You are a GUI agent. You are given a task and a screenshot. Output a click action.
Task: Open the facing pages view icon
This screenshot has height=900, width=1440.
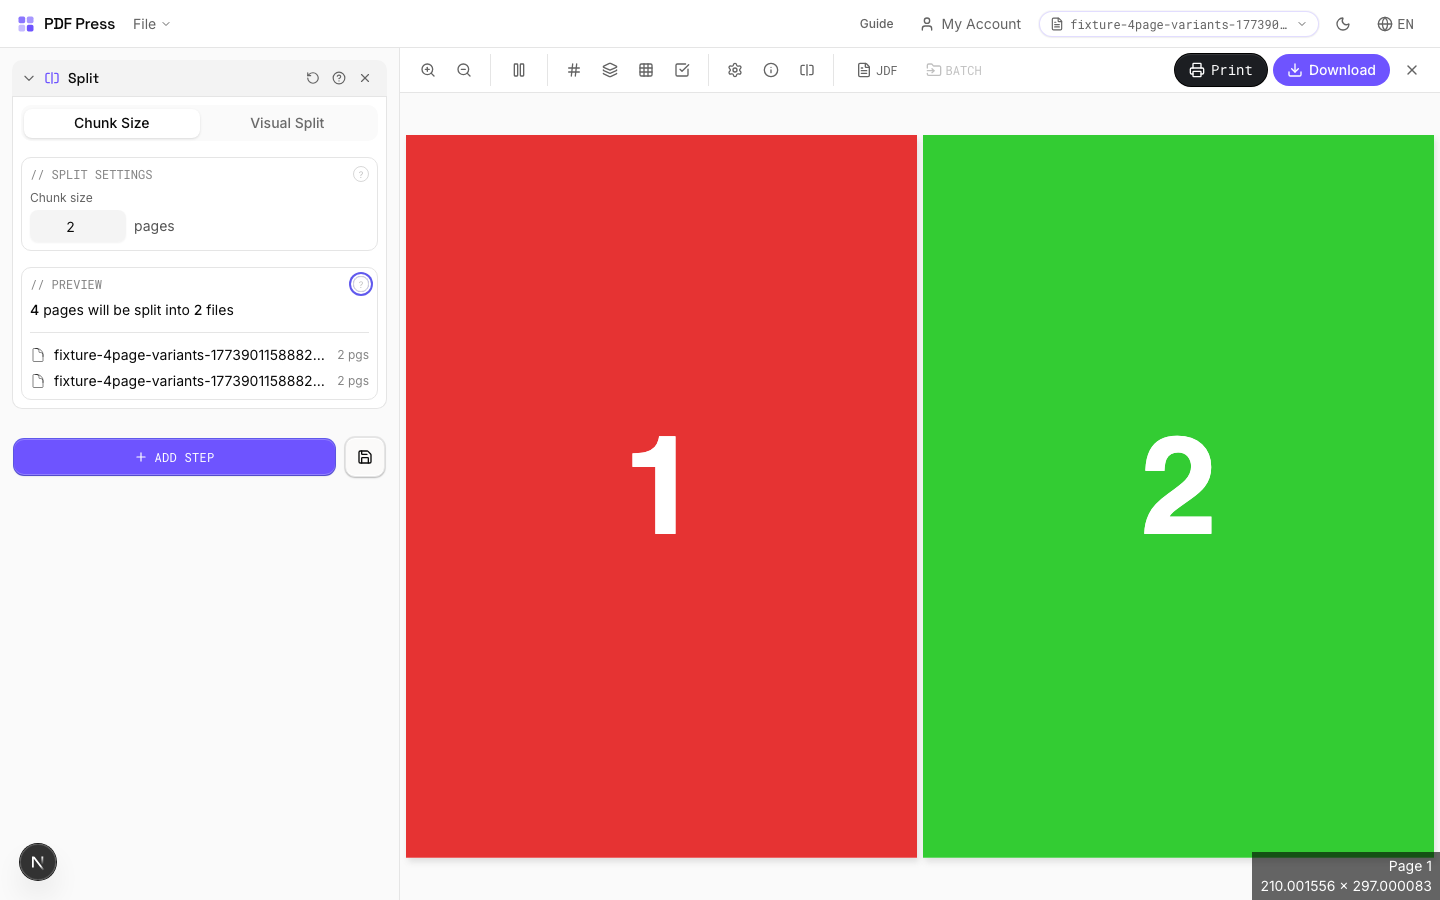pyautogui.click(x=519, y=70)
